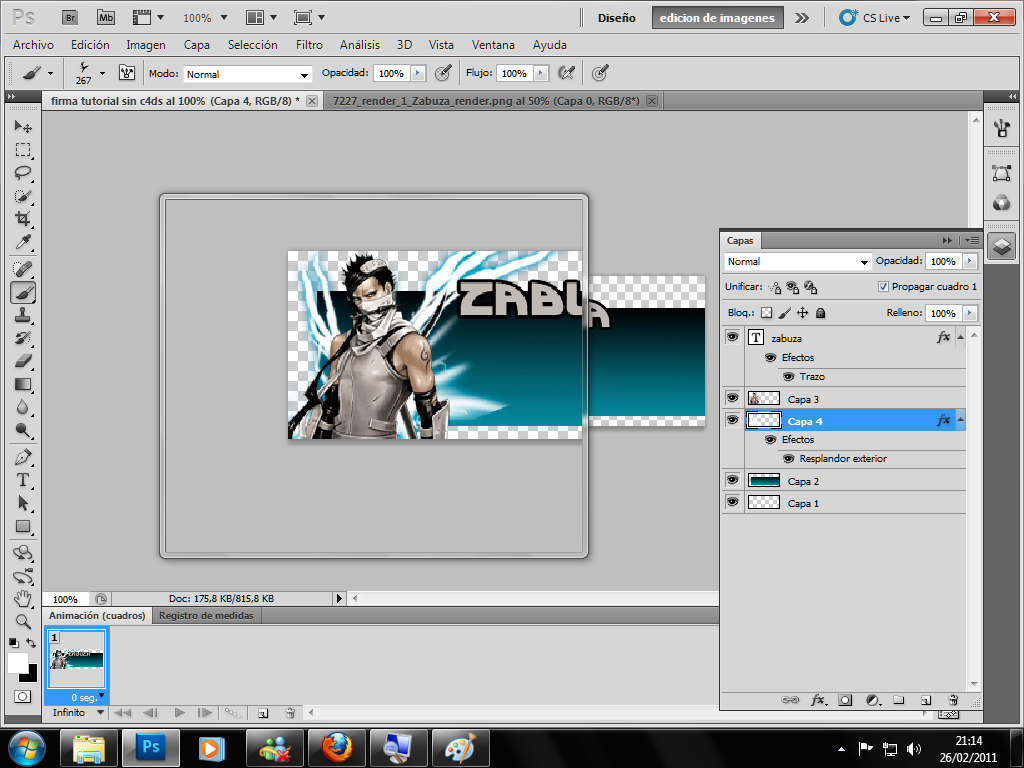Hide the zabuza text layer
Image resolution: width=1024 pixels, height=768 pixels.
point(733,337)
